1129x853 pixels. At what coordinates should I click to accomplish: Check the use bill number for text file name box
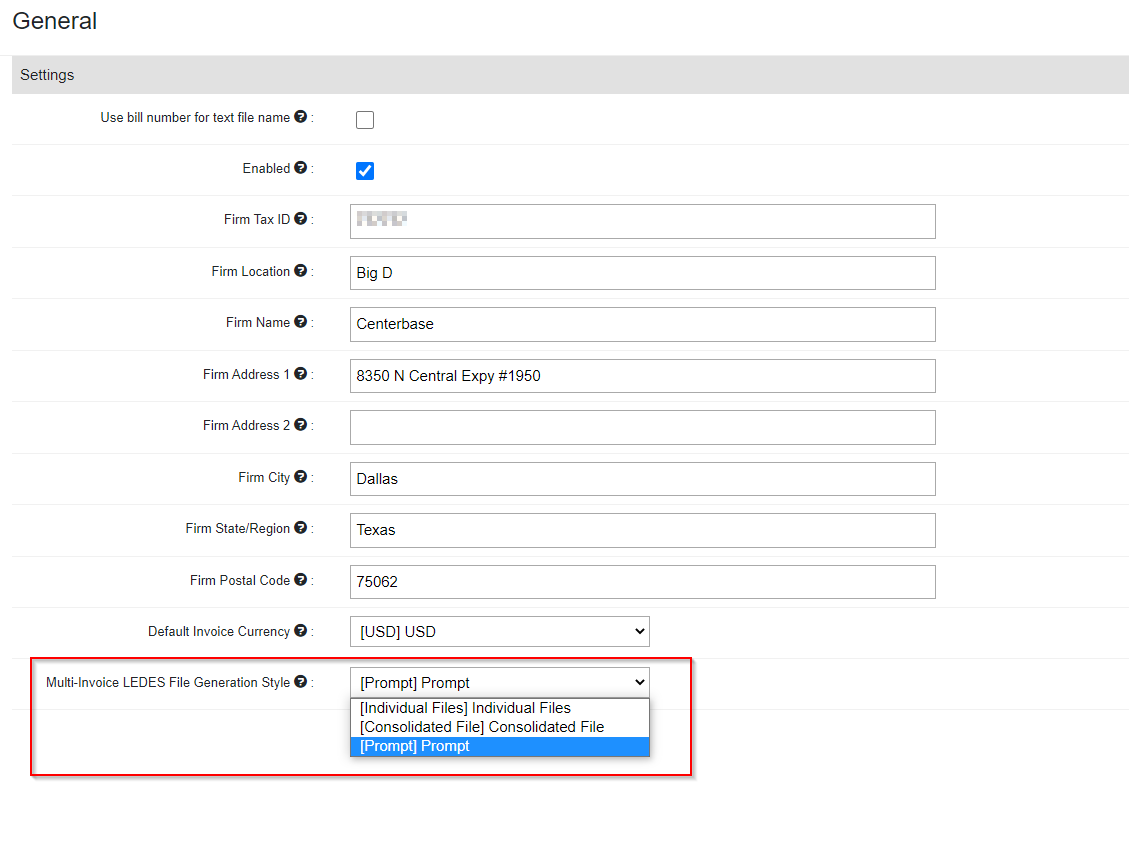coord(365,119)
